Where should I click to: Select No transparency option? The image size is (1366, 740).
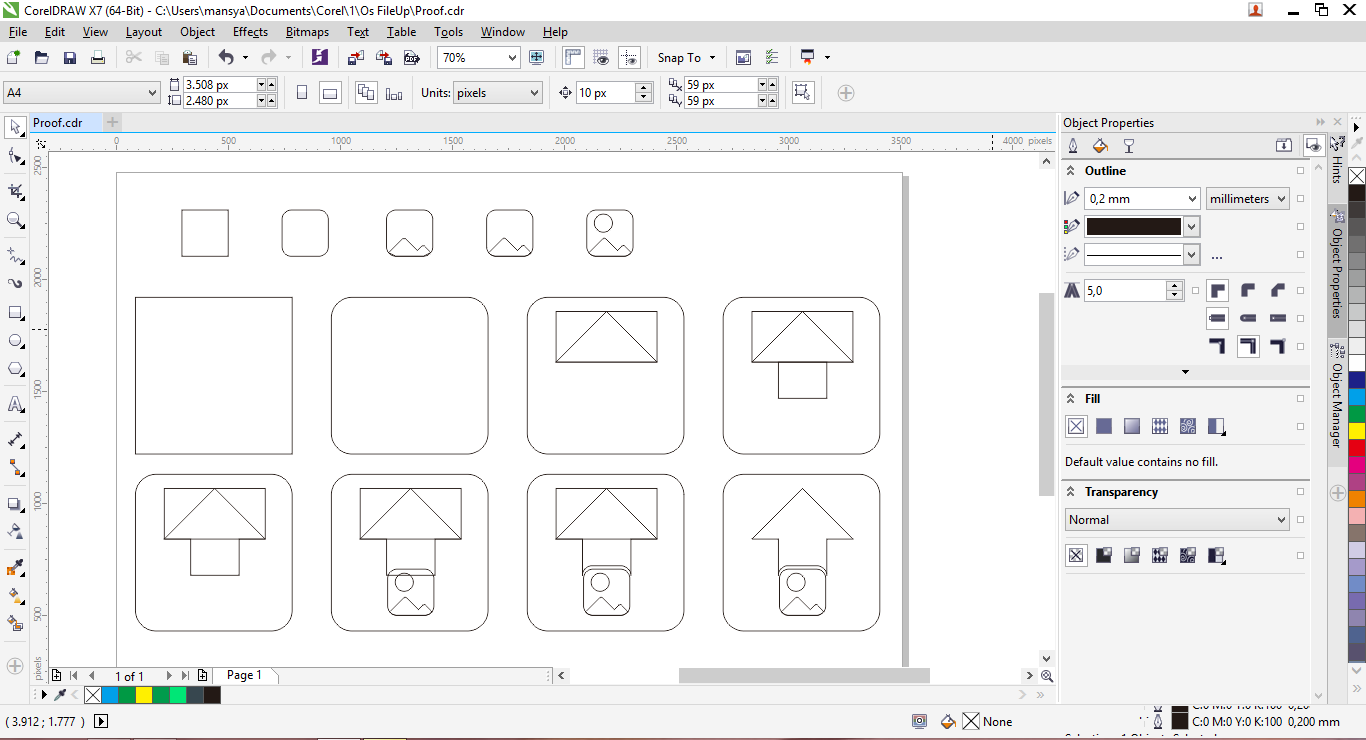coord(1076,555)
